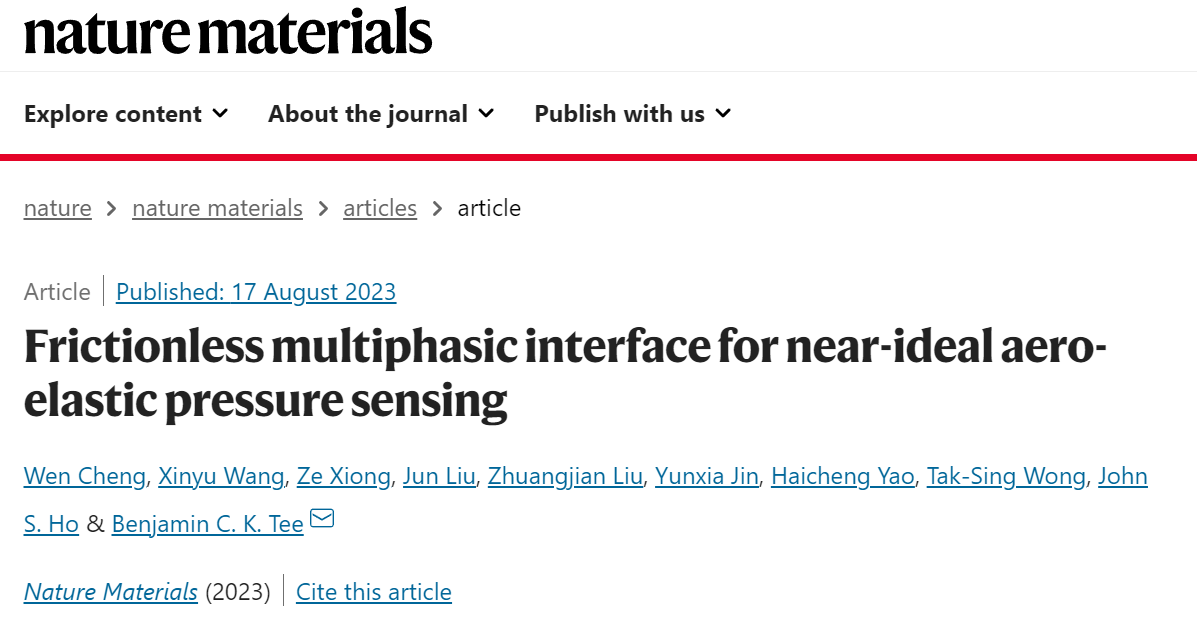The image size is (1197, 632).
Task: Open the nature materials breadcrumb
Action: click(218, 208)
